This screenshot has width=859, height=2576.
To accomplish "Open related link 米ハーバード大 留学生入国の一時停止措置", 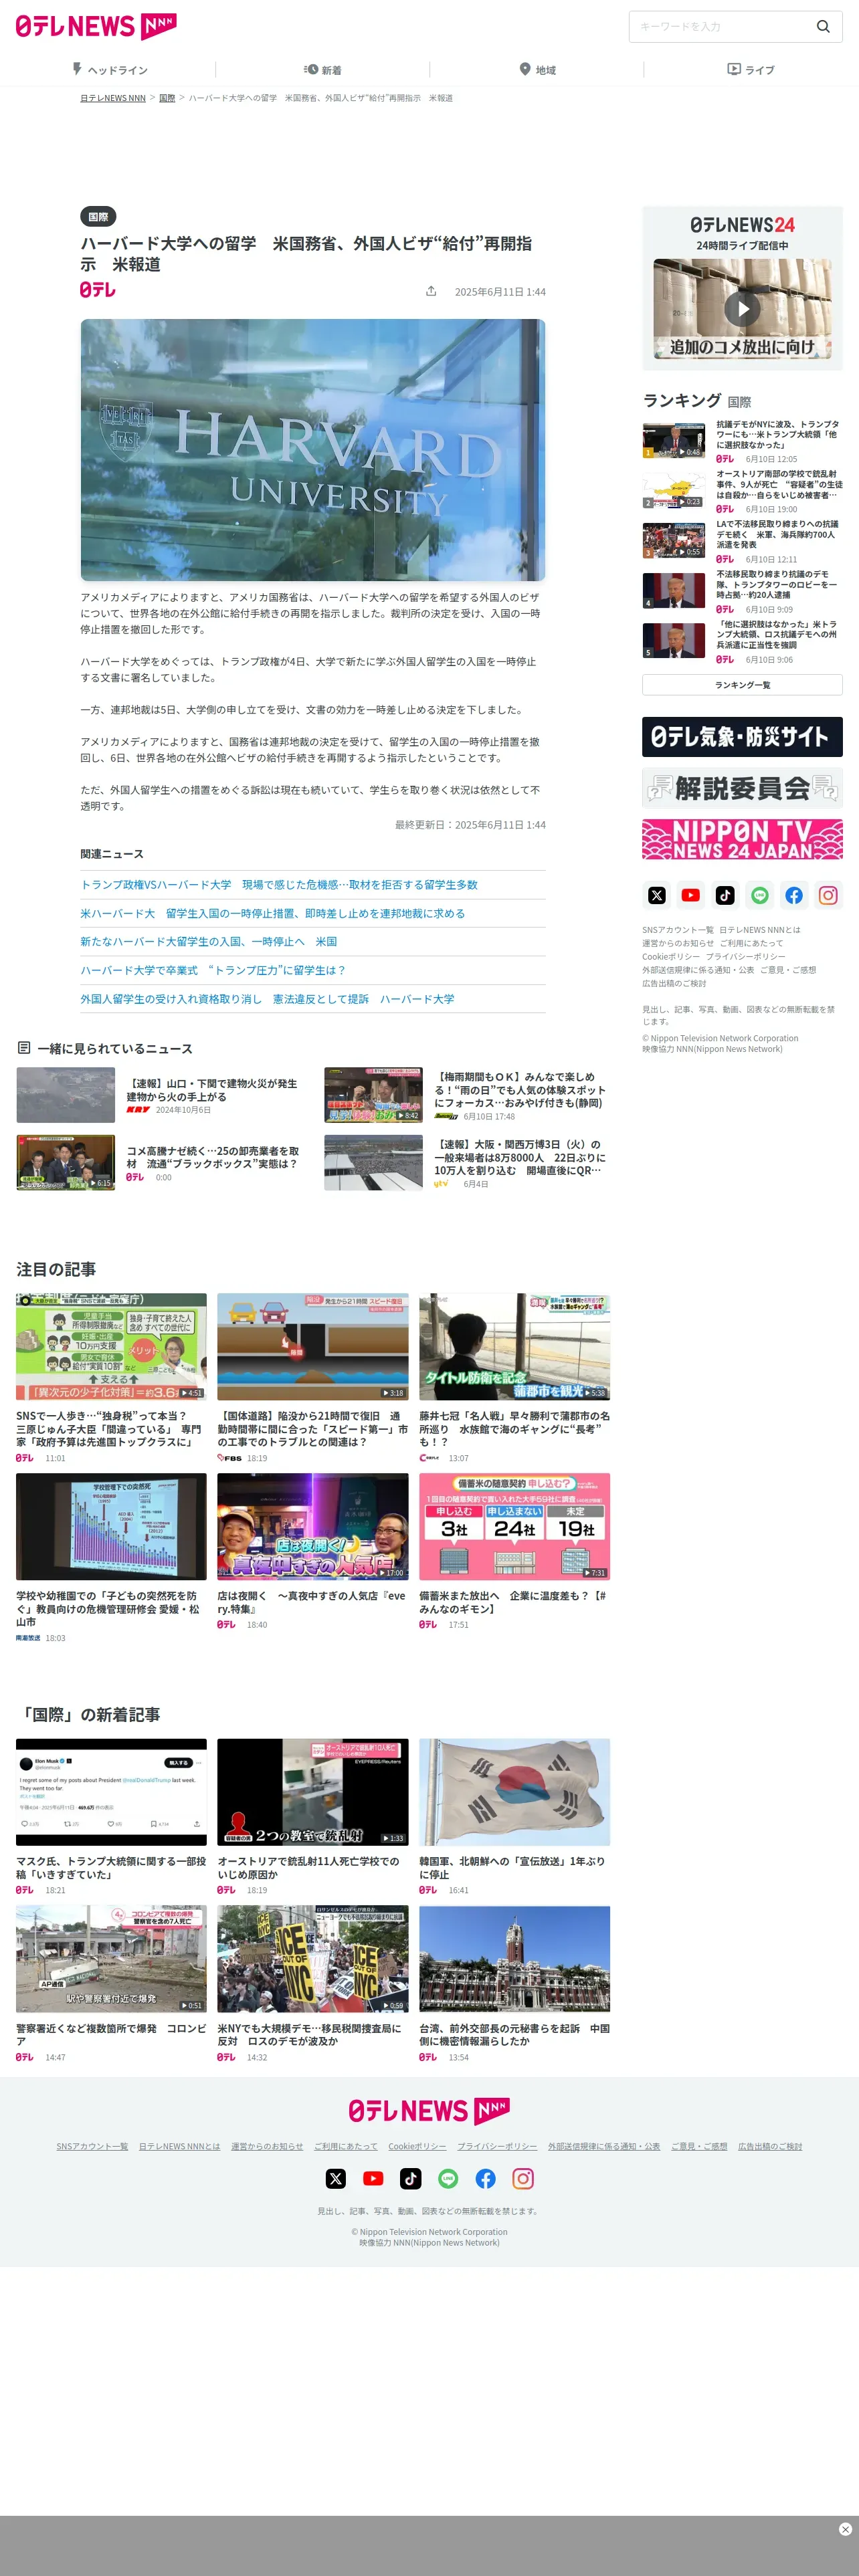I will (273, 913).
